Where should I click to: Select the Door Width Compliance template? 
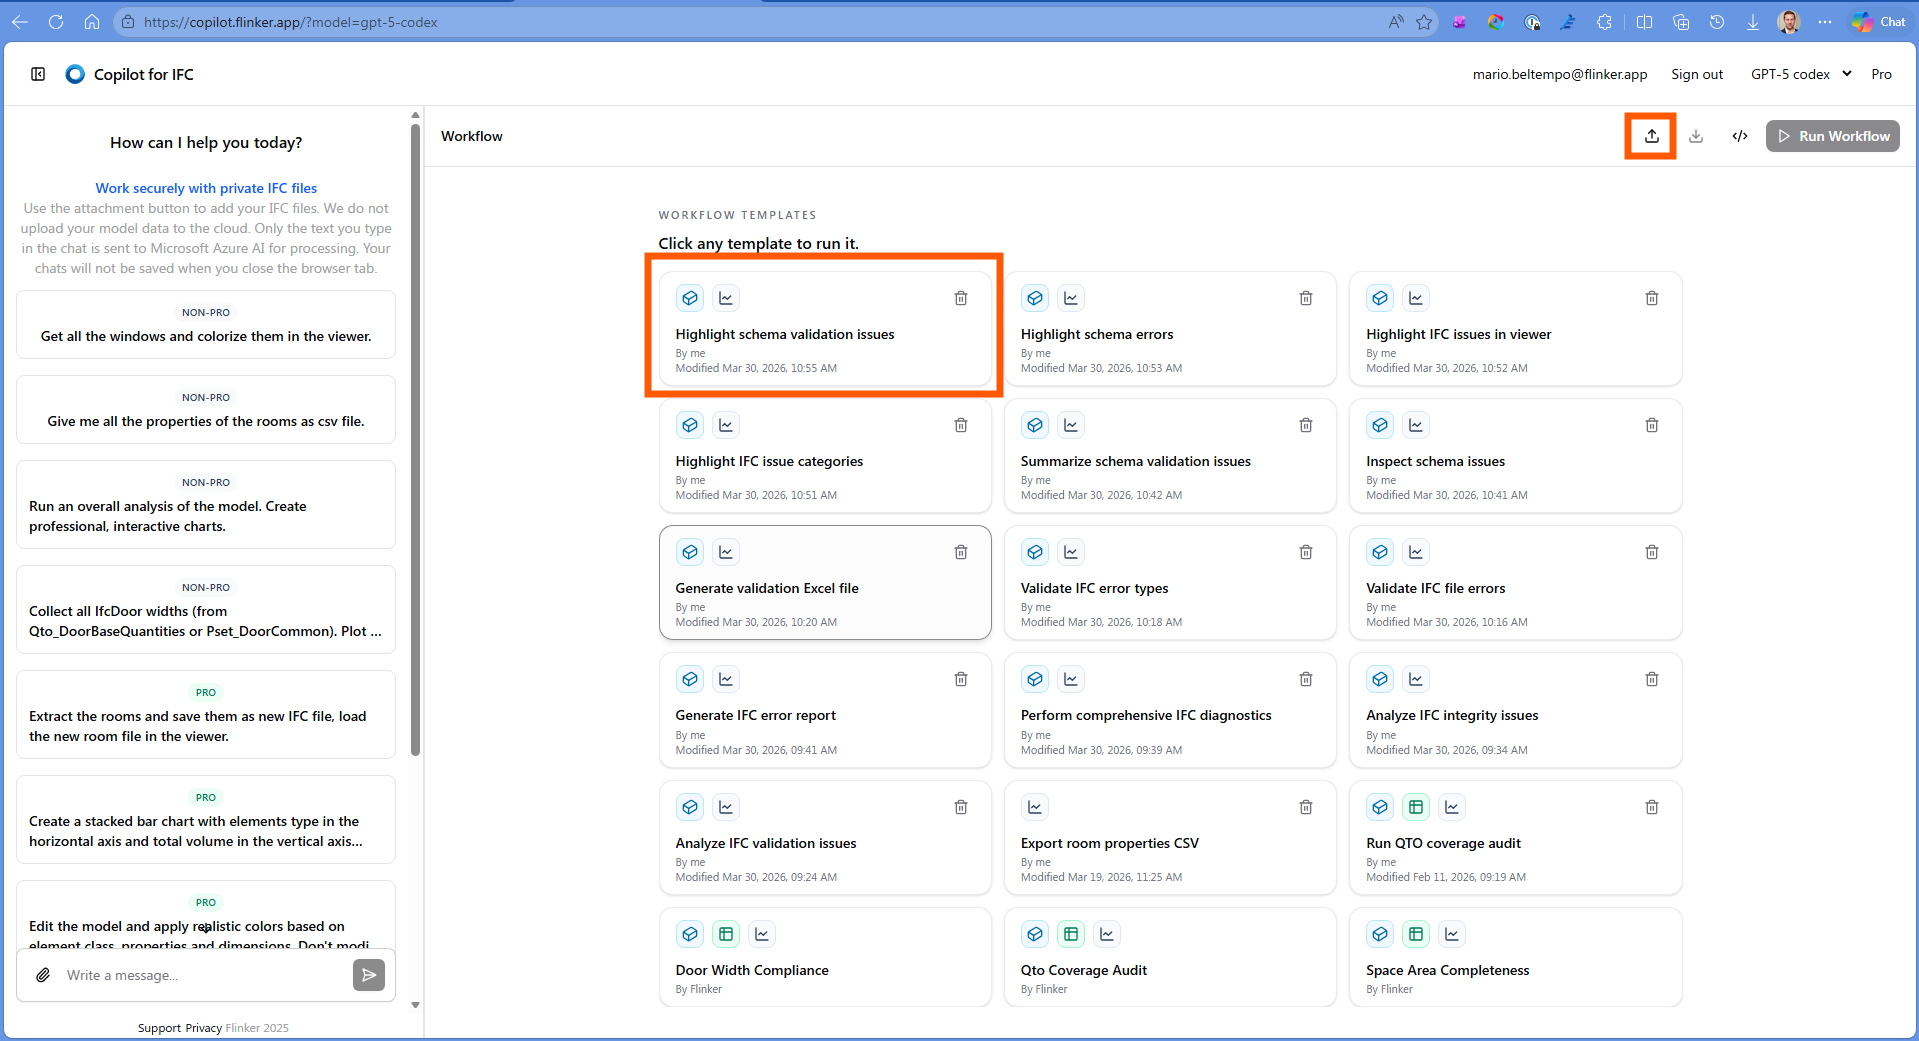coord(752,970)
